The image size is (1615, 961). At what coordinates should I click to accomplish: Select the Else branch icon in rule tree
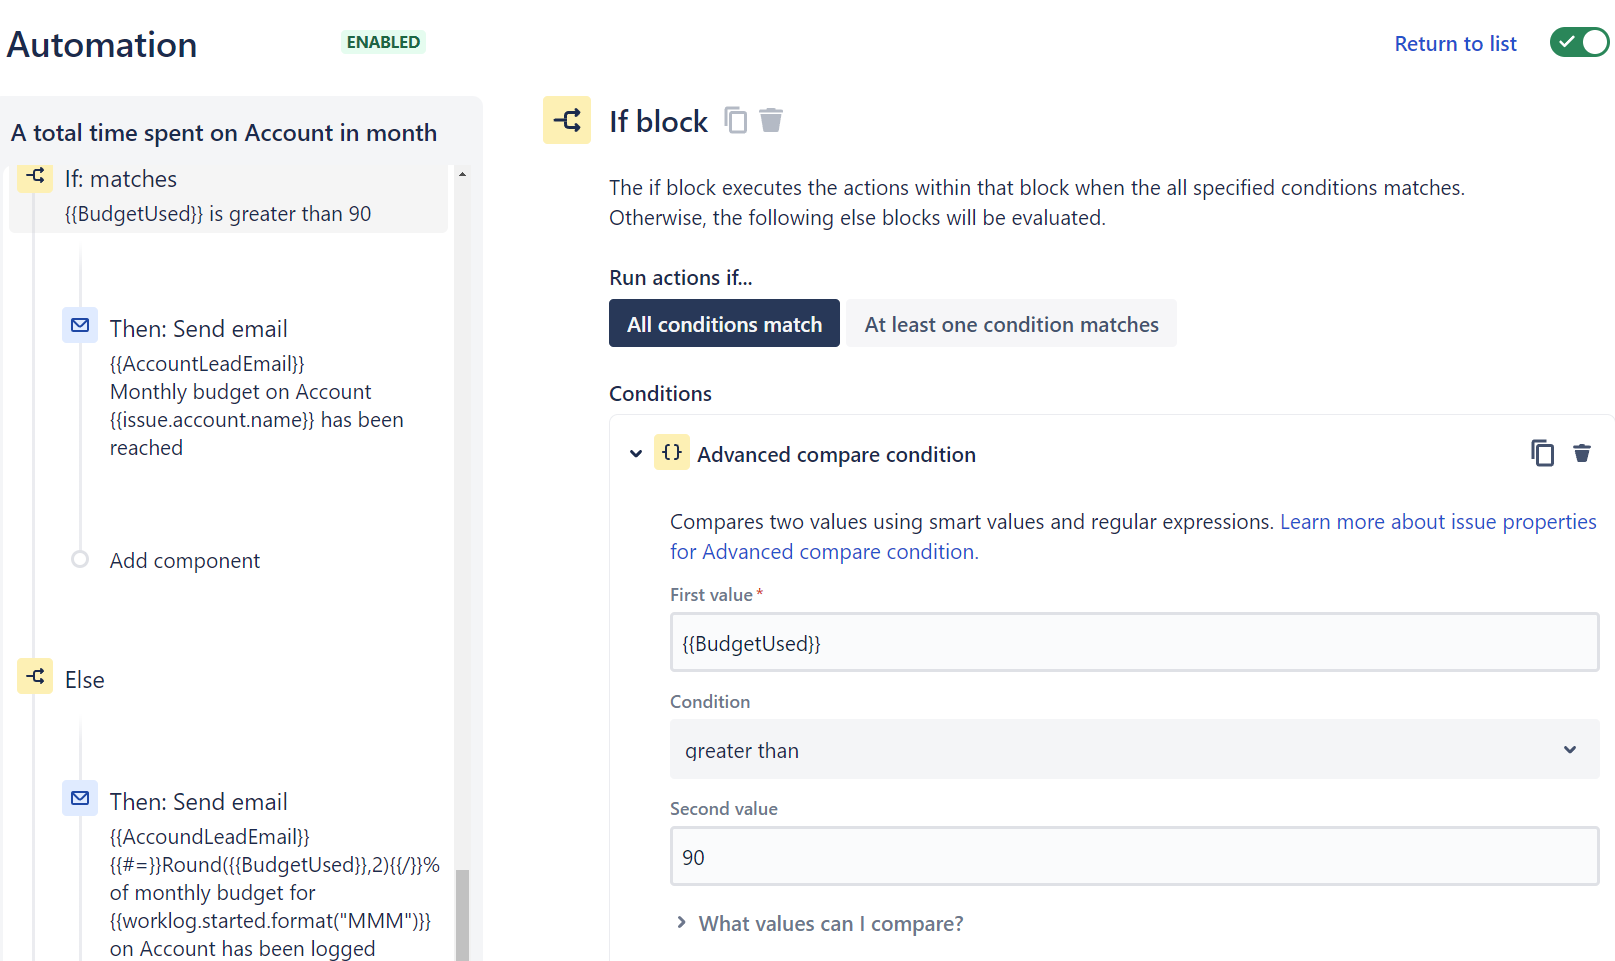pos(35,677)
